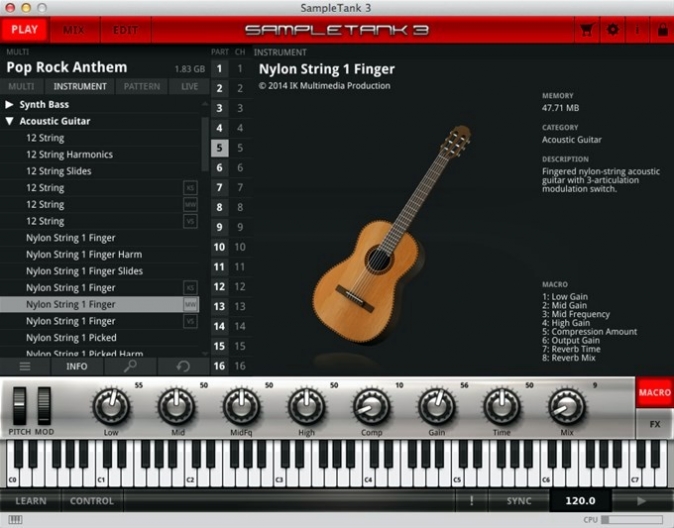
Task: Toggle the FX panel button
Action: (654, 424)
